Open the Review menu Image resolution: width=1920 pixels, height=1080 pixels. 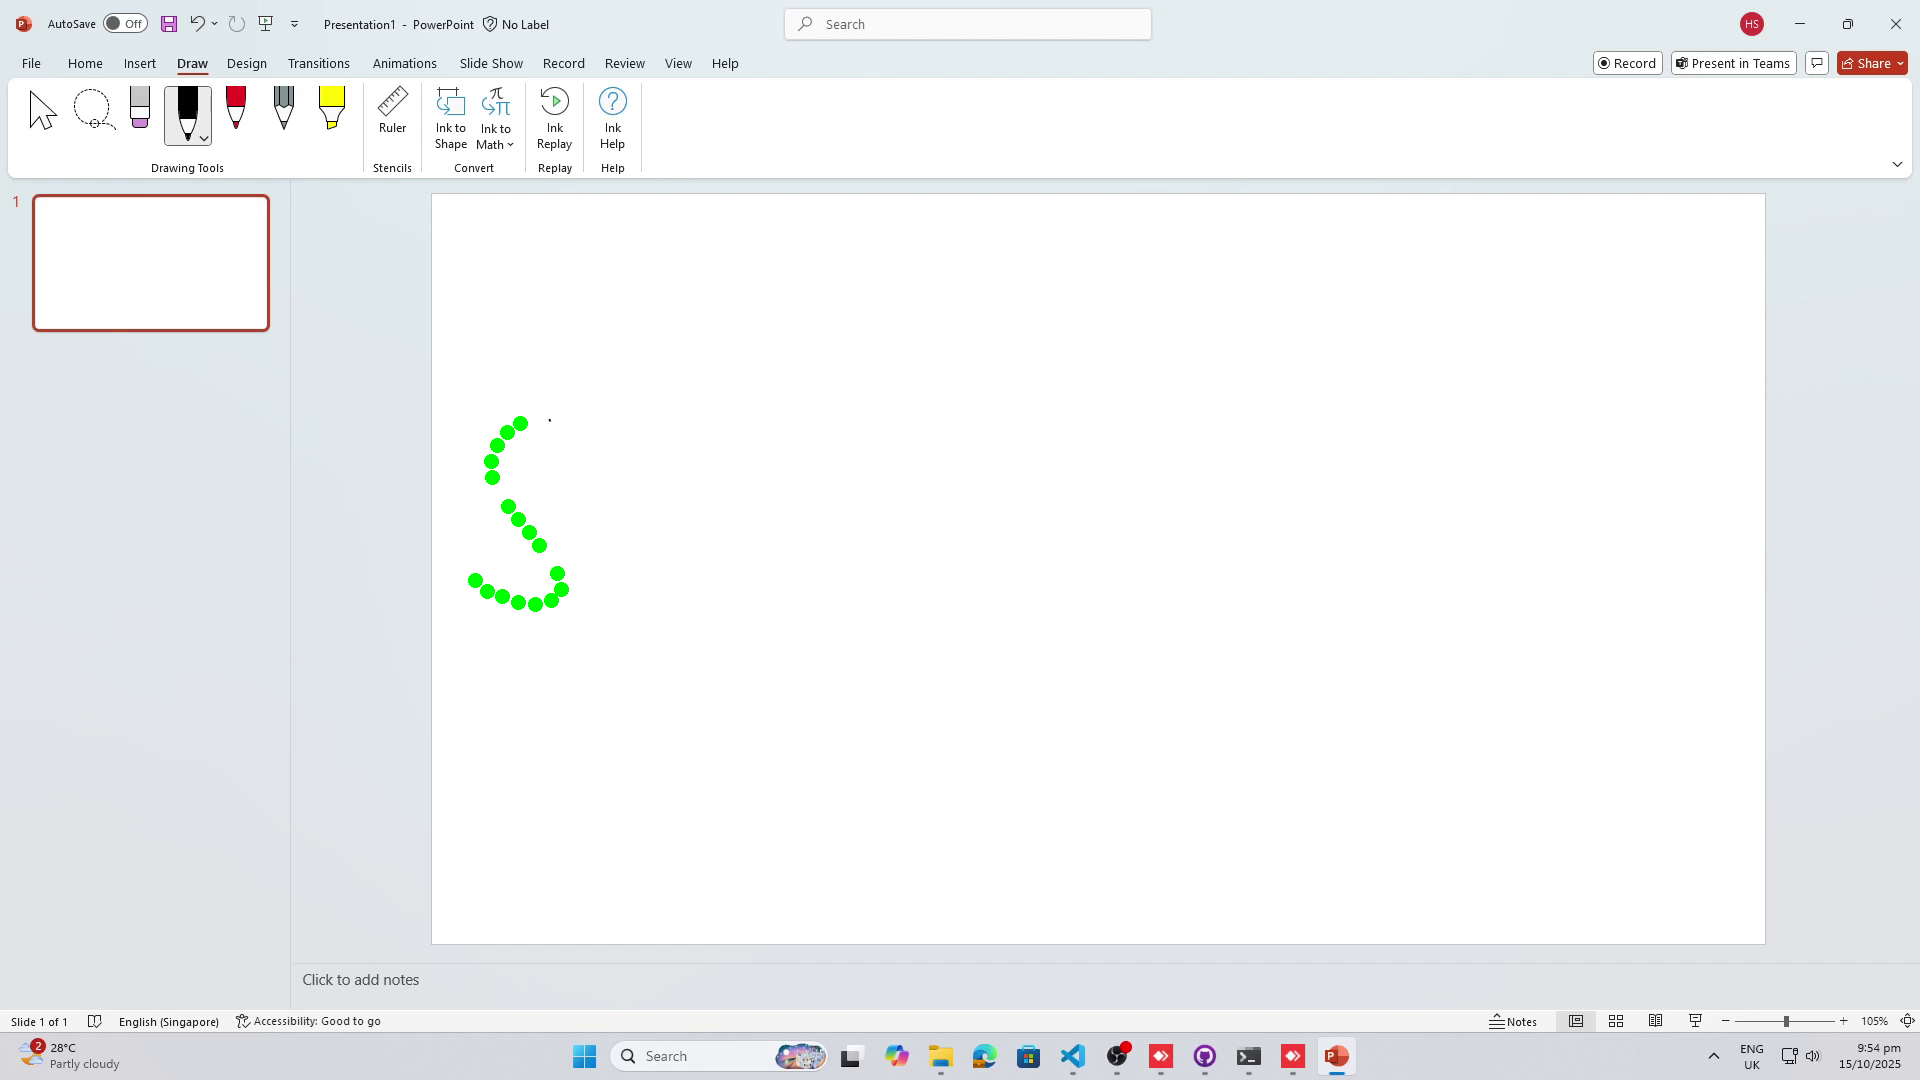click(x=624, y=63)
